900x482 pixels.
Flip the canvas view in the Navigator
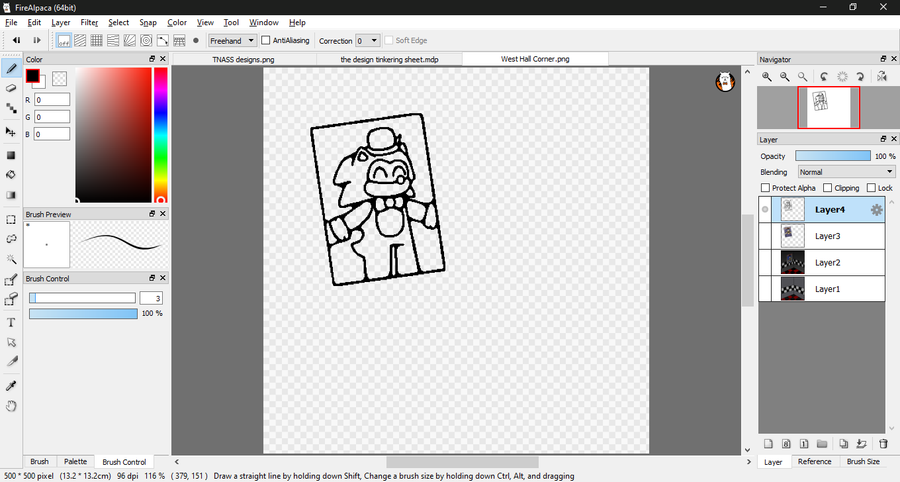882,76
